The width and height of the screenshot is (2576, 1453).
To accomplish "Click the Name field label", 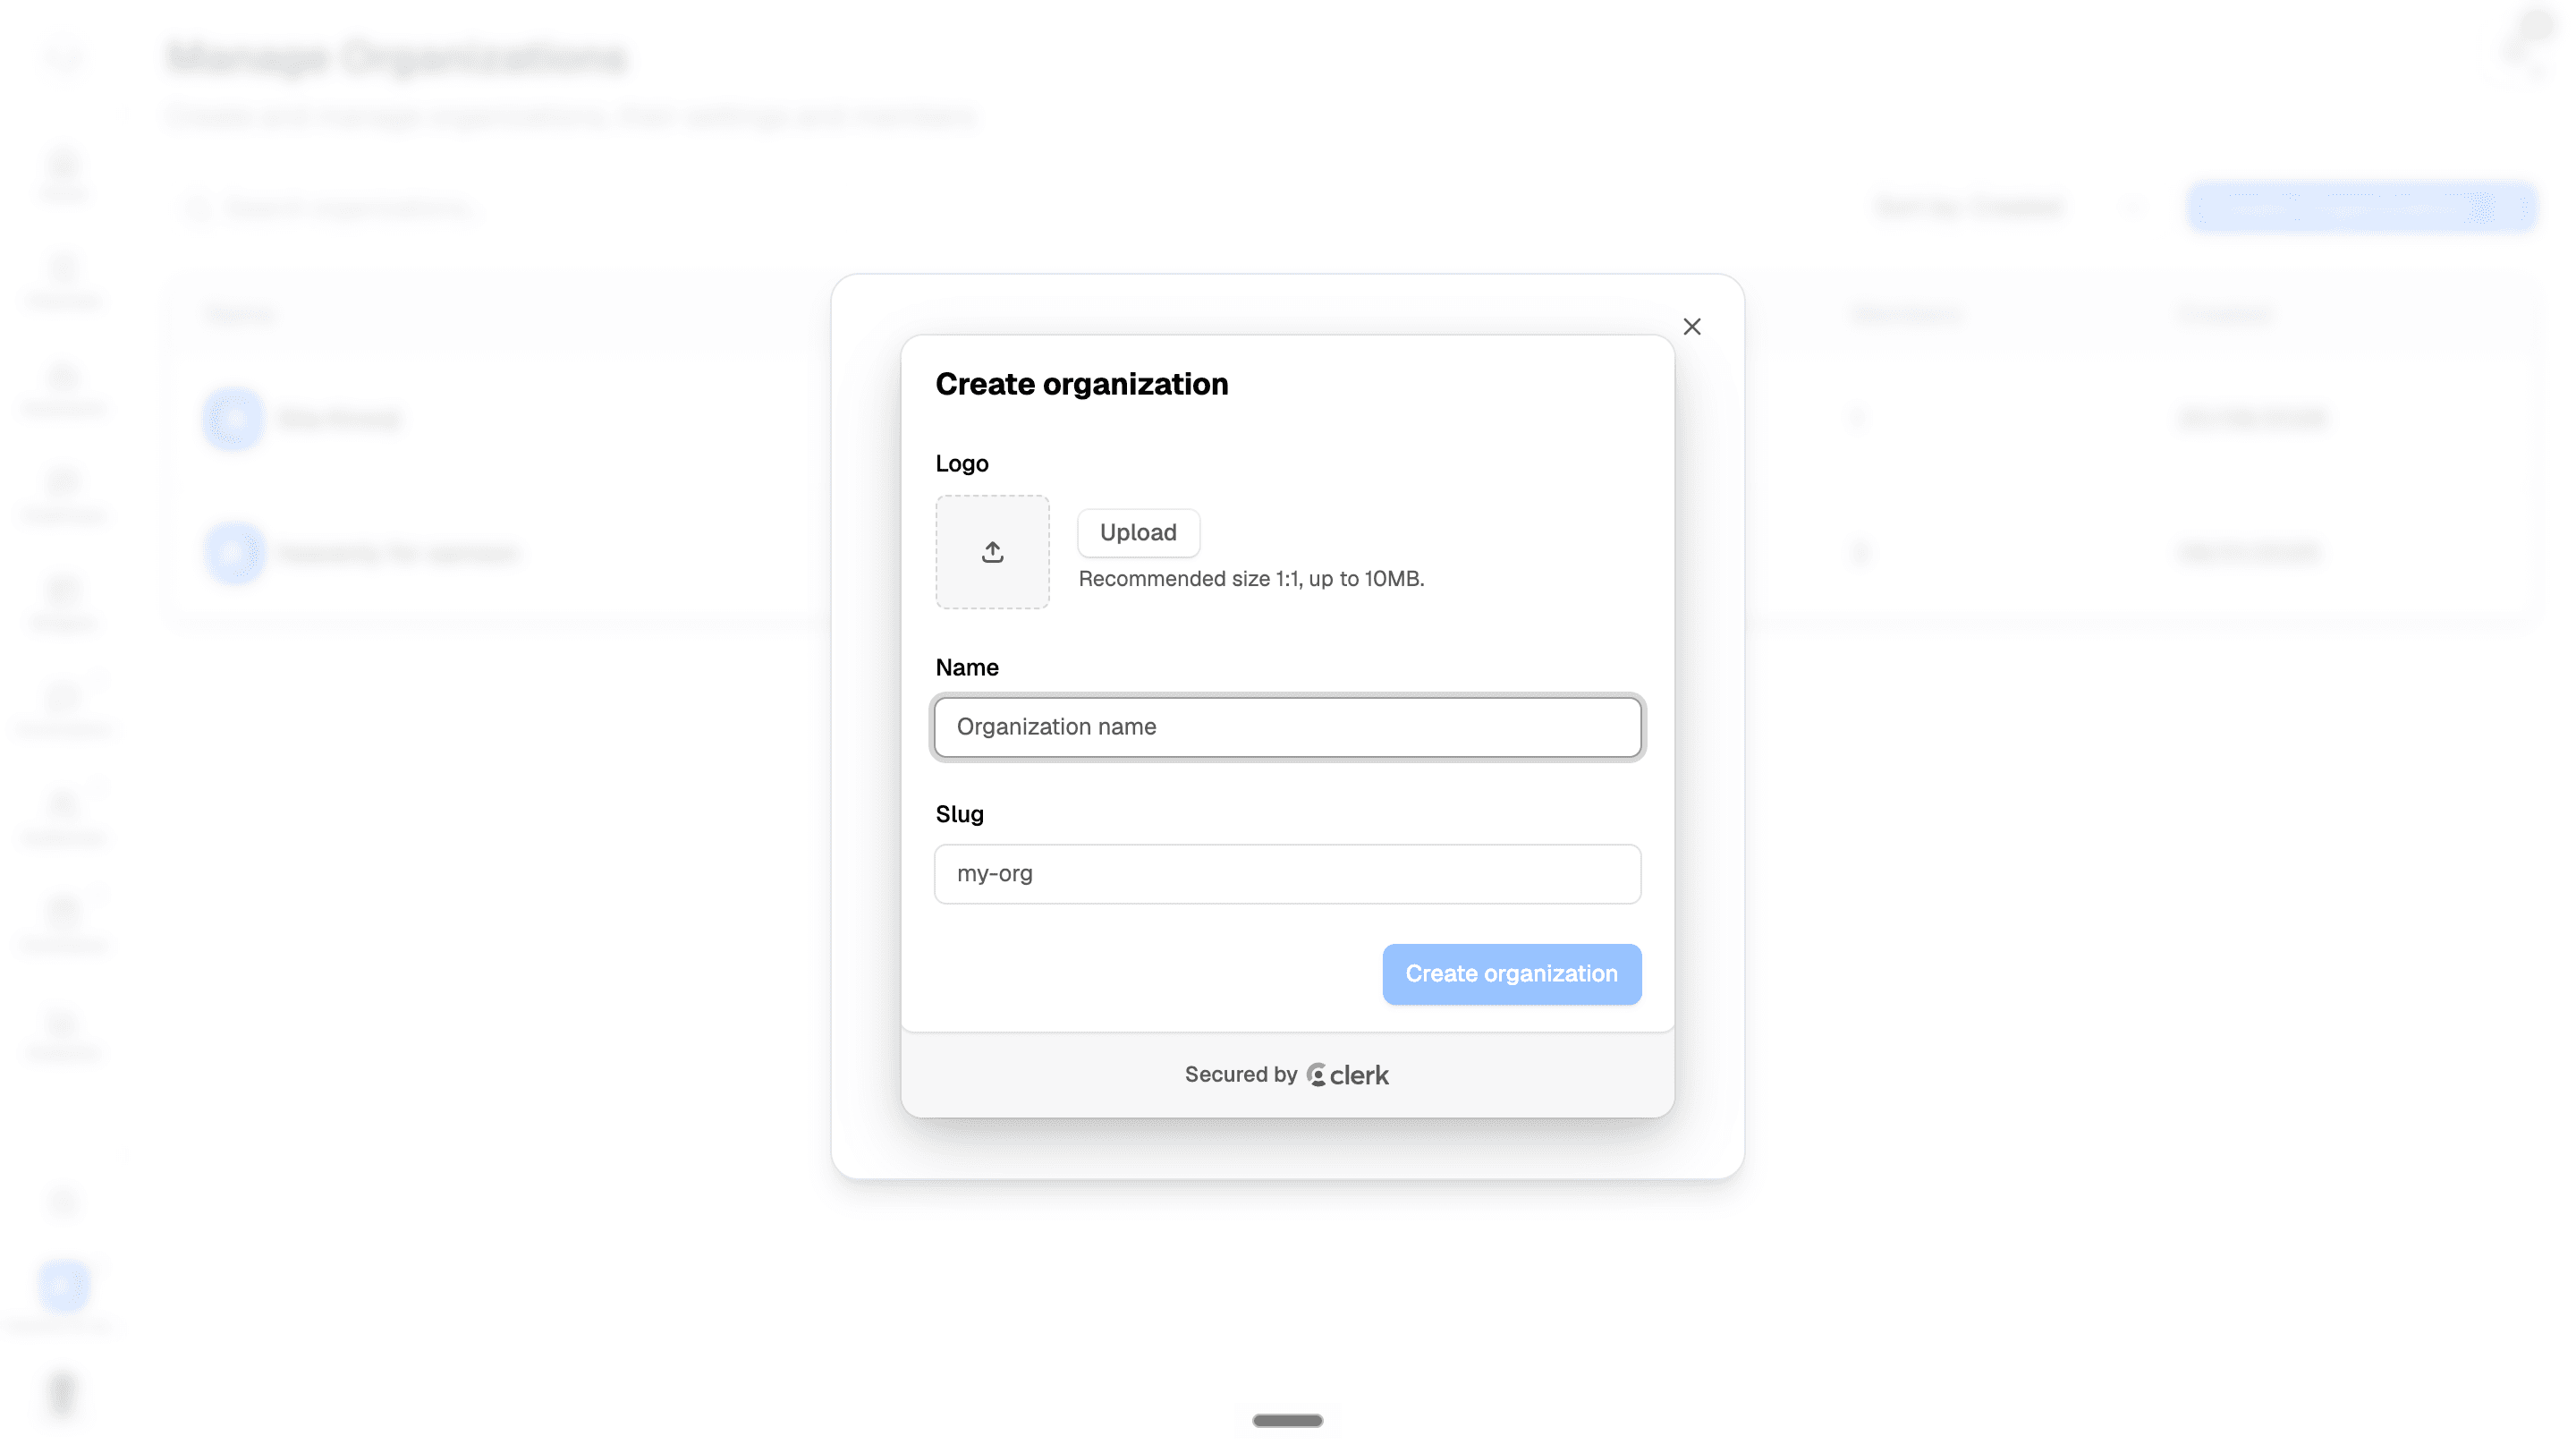I will 966,668.
